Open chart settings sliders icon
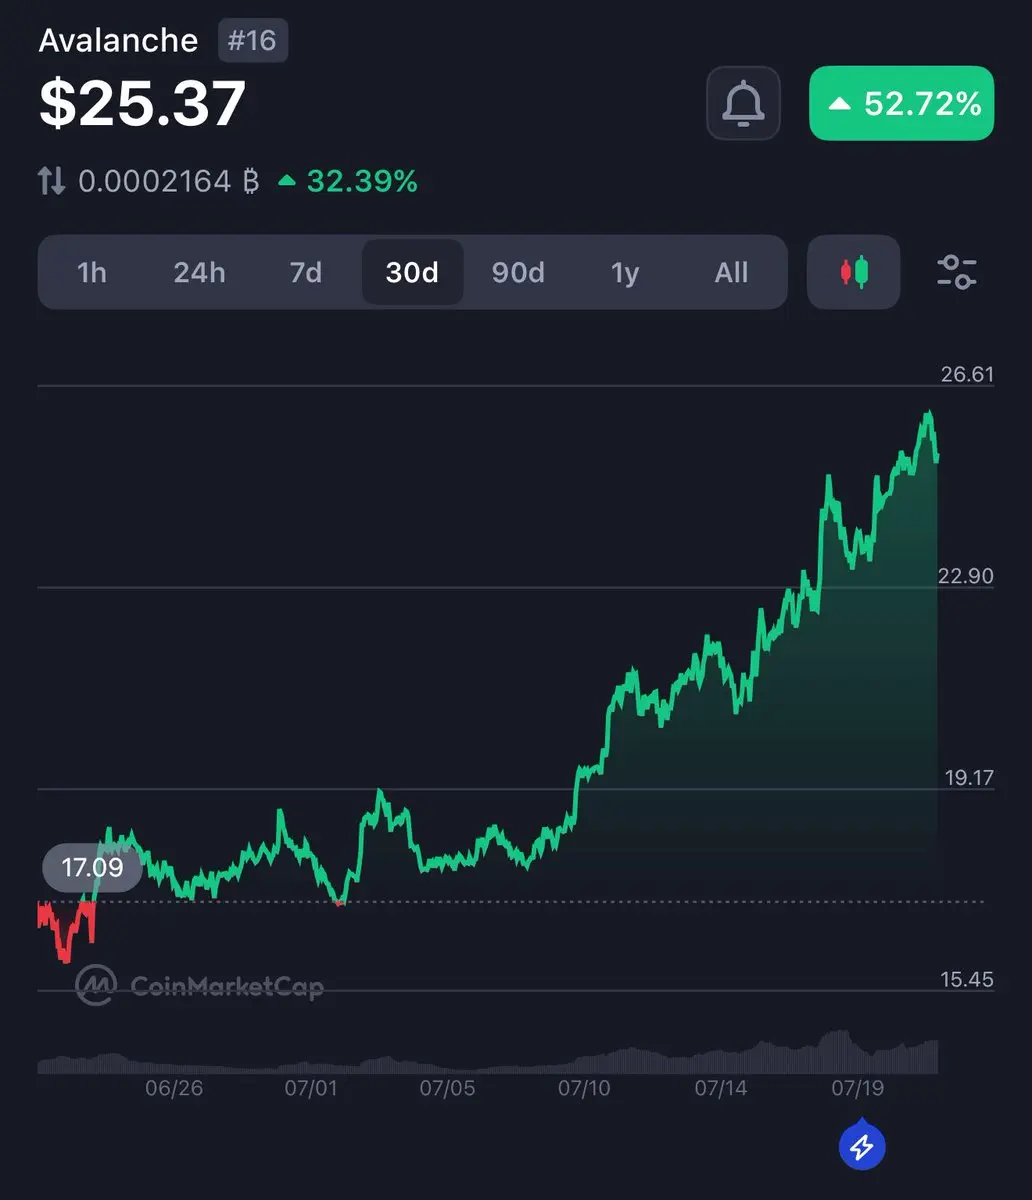This screenshot has height=1200, width=1032. [x=957, y=272]
